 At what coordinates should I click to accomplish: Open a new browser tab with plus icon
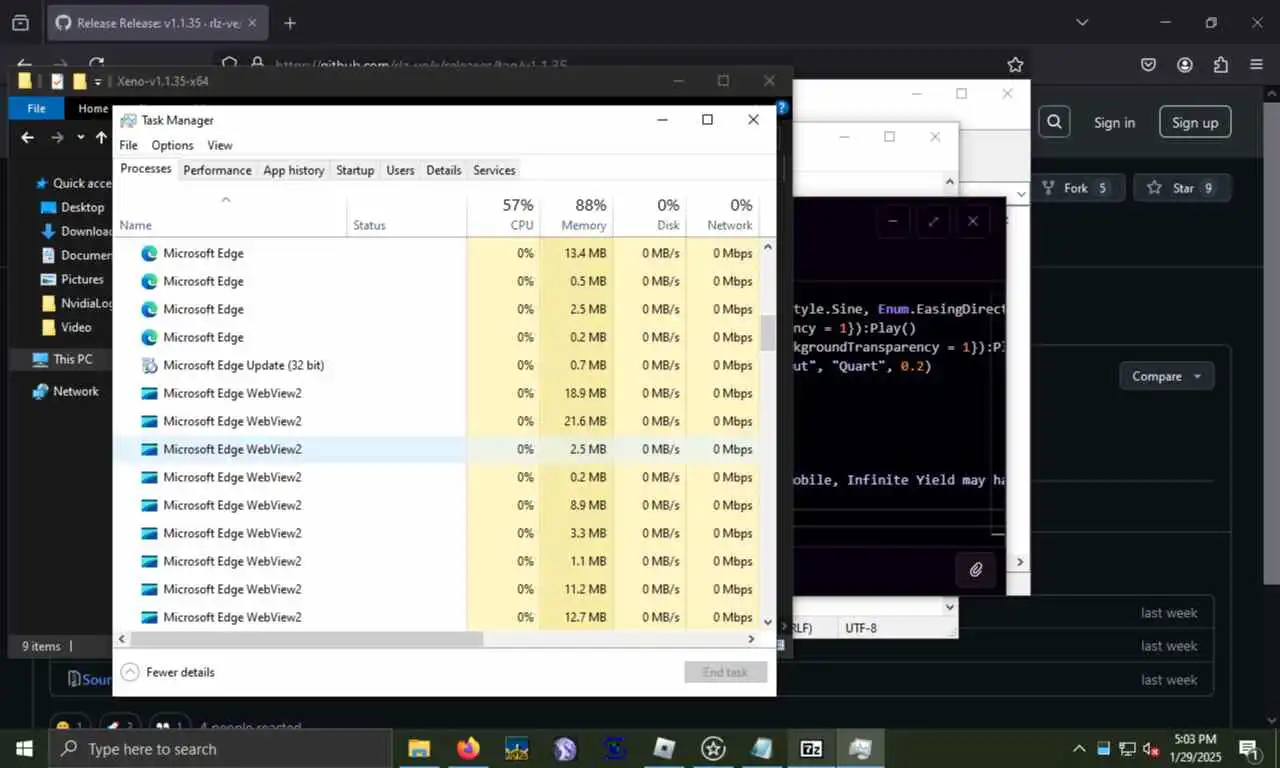tap(290, 23)
